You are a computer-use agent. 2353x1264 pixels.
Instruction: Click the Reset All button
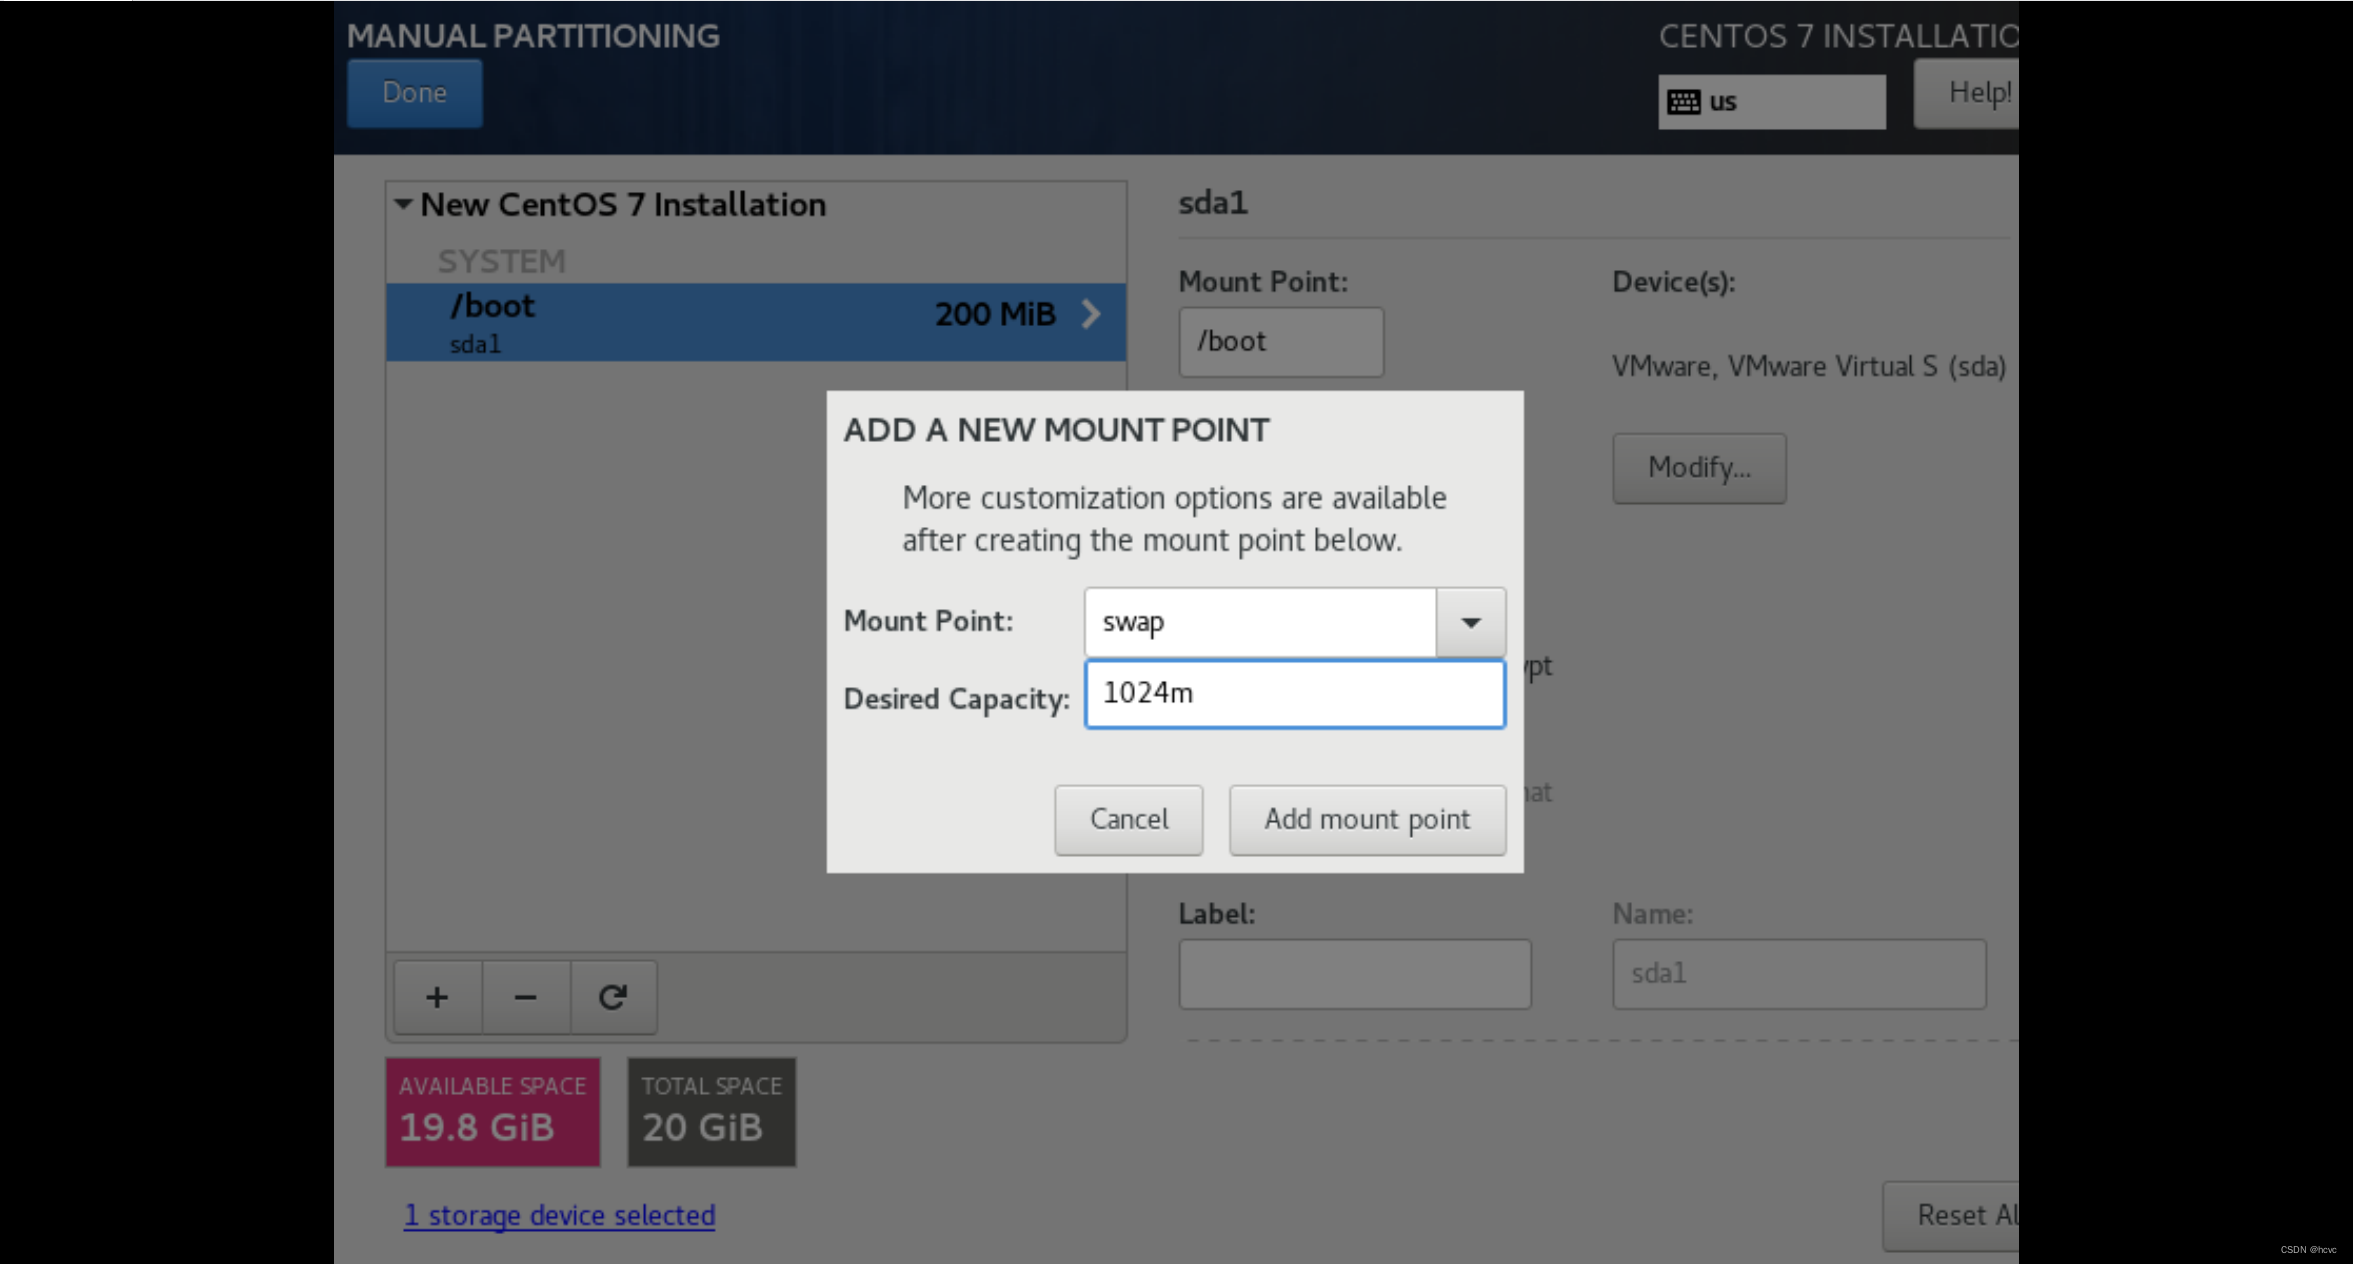coord(1951,1215)
